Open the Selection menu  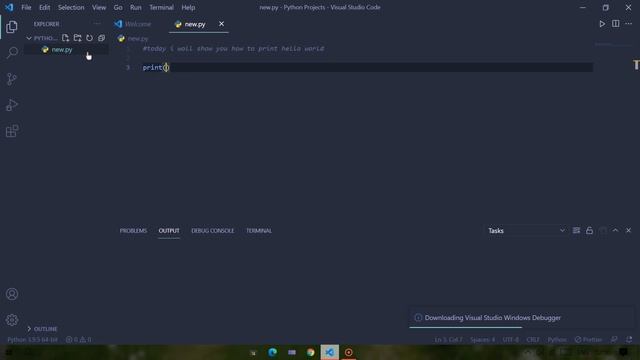[x=71, y=7]
